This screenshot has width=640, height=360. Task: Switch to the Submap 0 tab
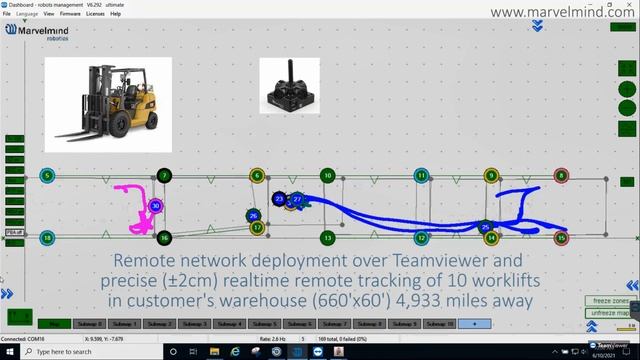tap(90, 324)
